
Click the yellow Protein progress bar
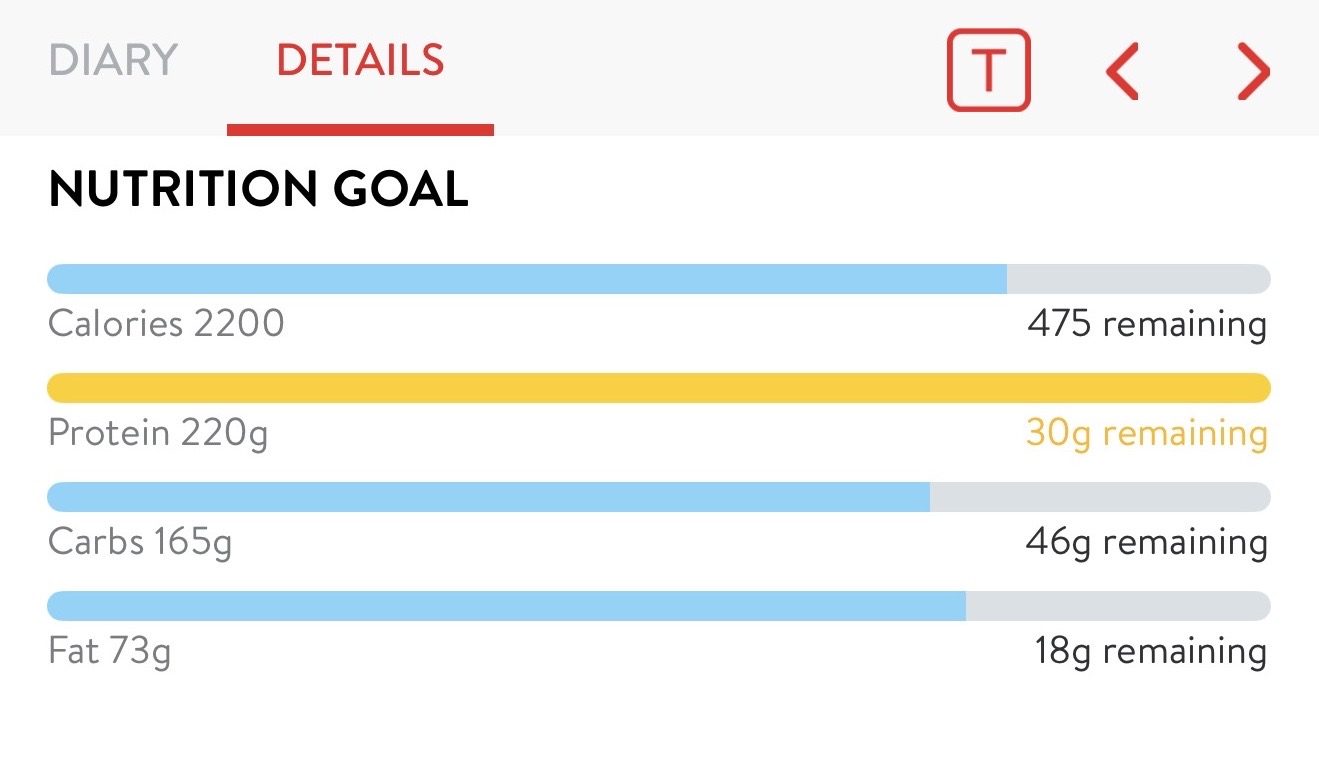point(658,387)
